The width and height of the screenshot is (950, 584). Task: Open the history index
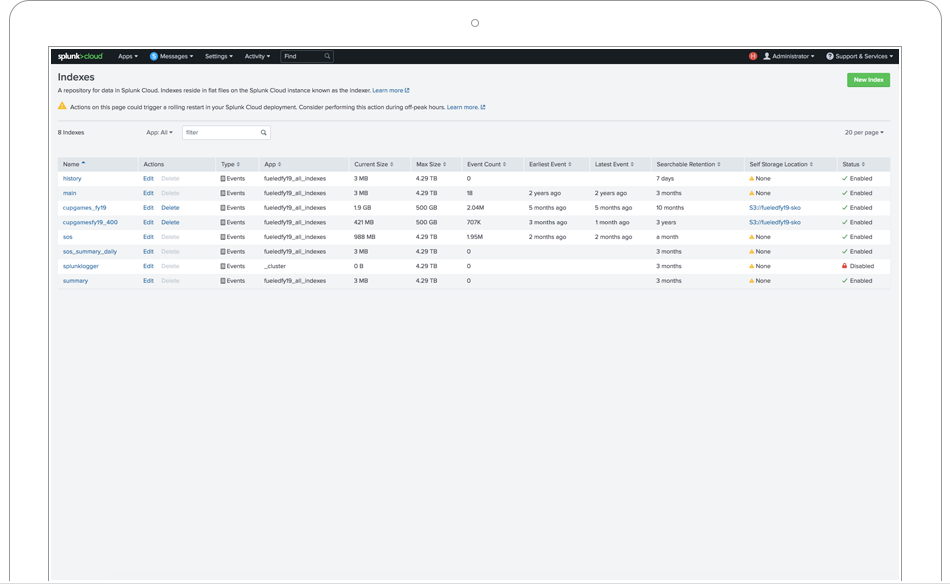72,179
